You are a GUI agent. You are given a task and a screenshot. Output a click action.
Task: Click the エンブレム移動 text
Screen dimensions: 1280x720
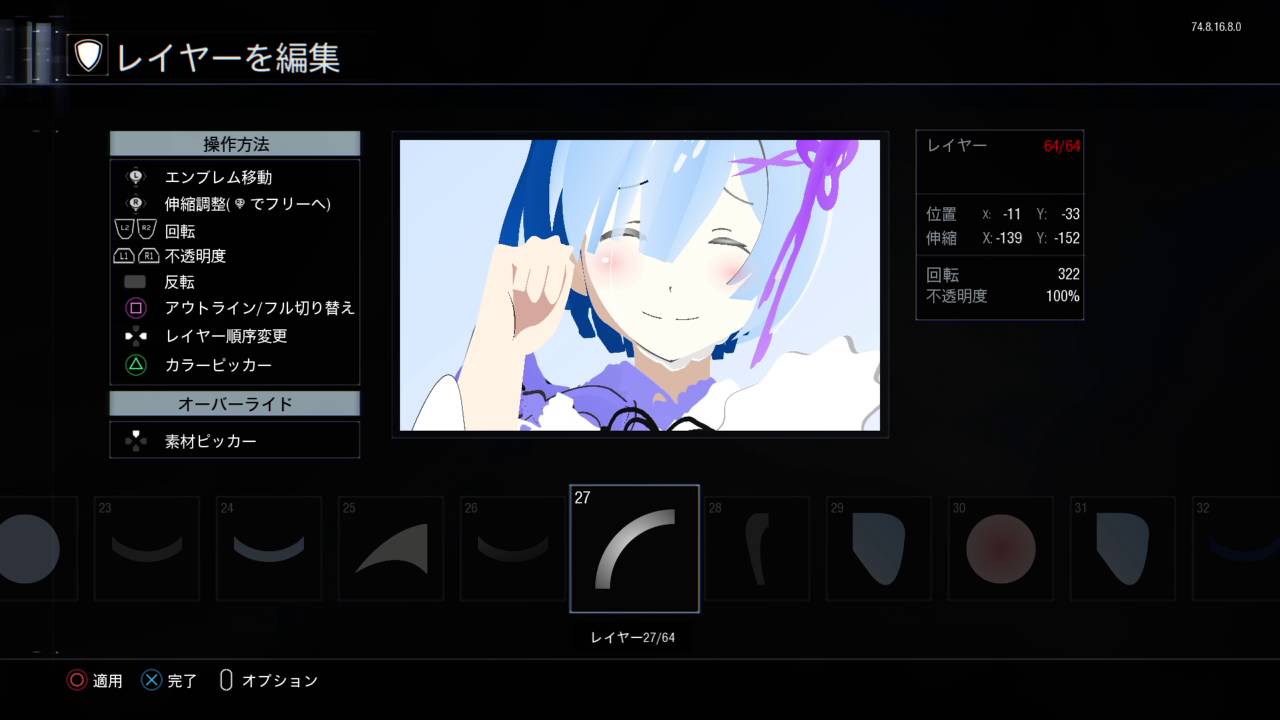[218, 177]
